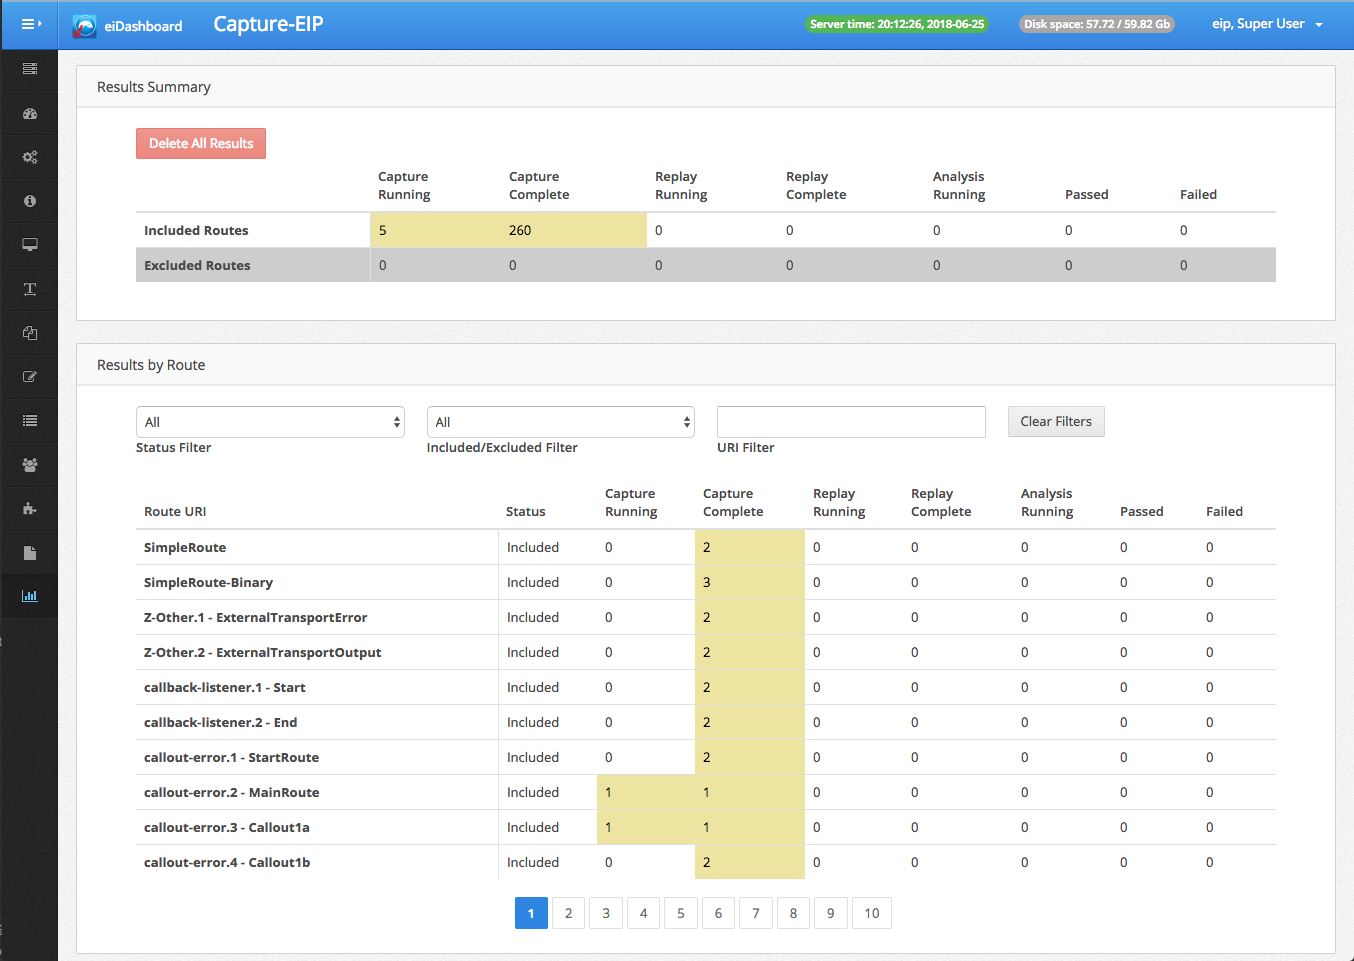
Task: Open the file page sidebar icon
Action: click(x=30, y=553)
